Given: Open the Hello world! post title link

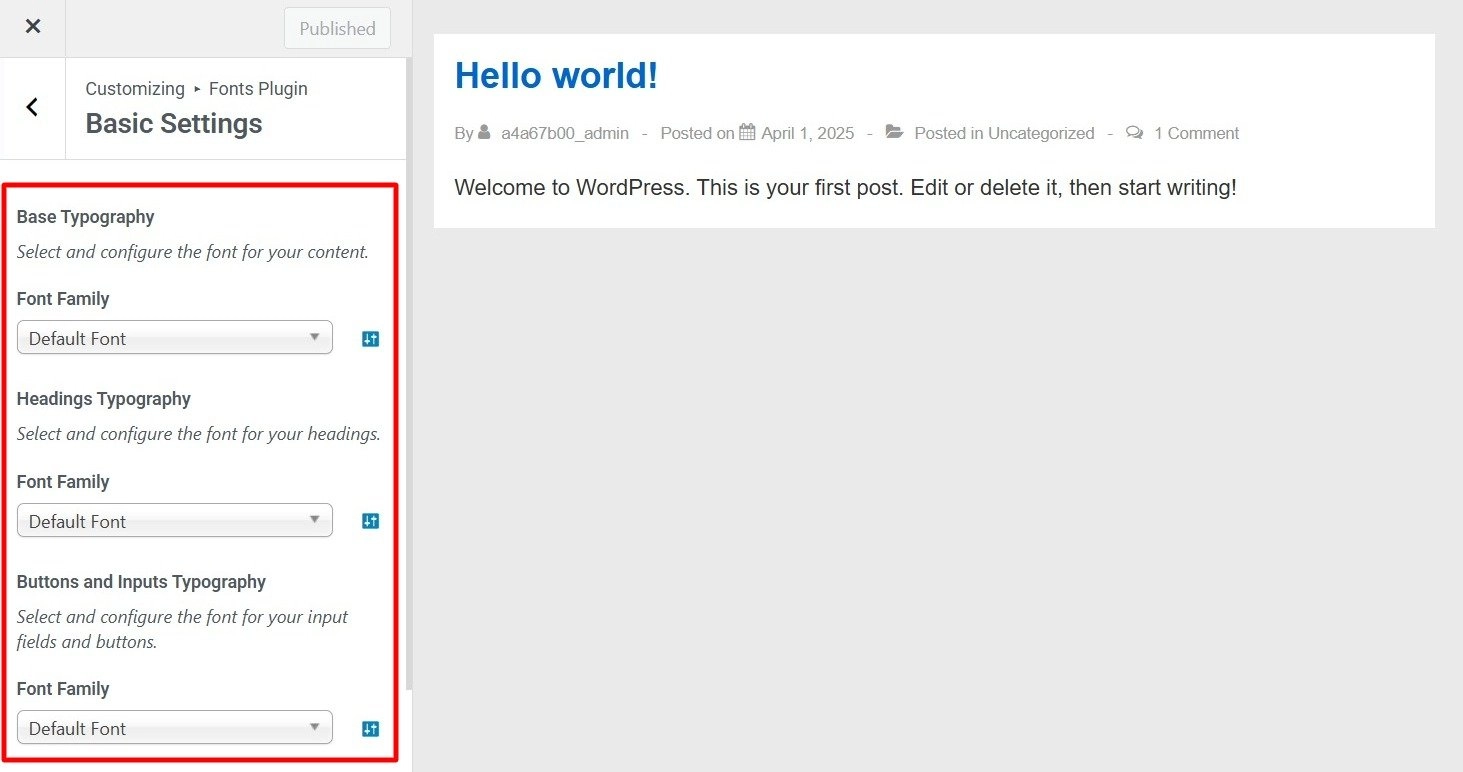Looking at the screenshot, I should click(556, 76).
